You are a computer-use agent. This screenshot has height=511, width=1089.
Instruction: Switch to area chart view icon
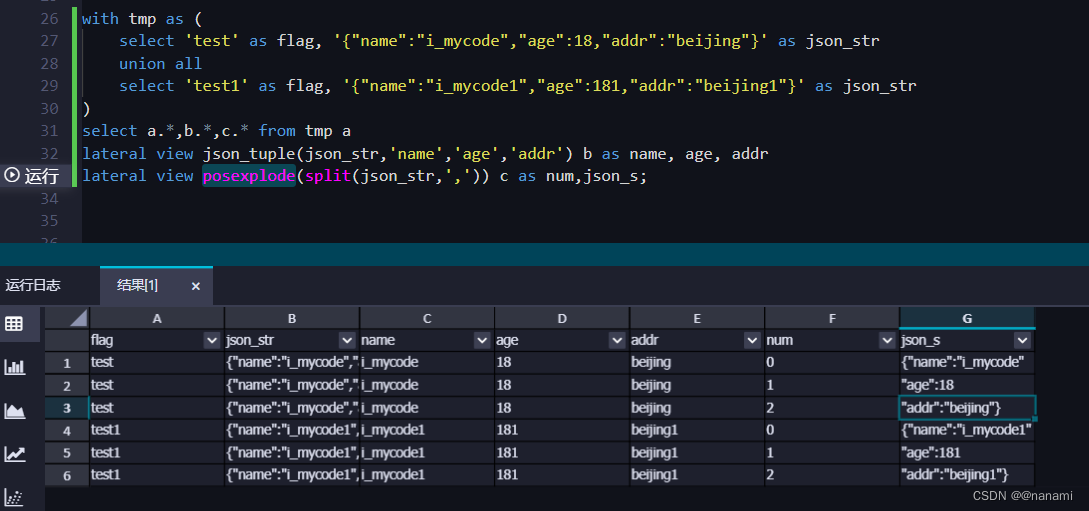(x=15, y=411)
